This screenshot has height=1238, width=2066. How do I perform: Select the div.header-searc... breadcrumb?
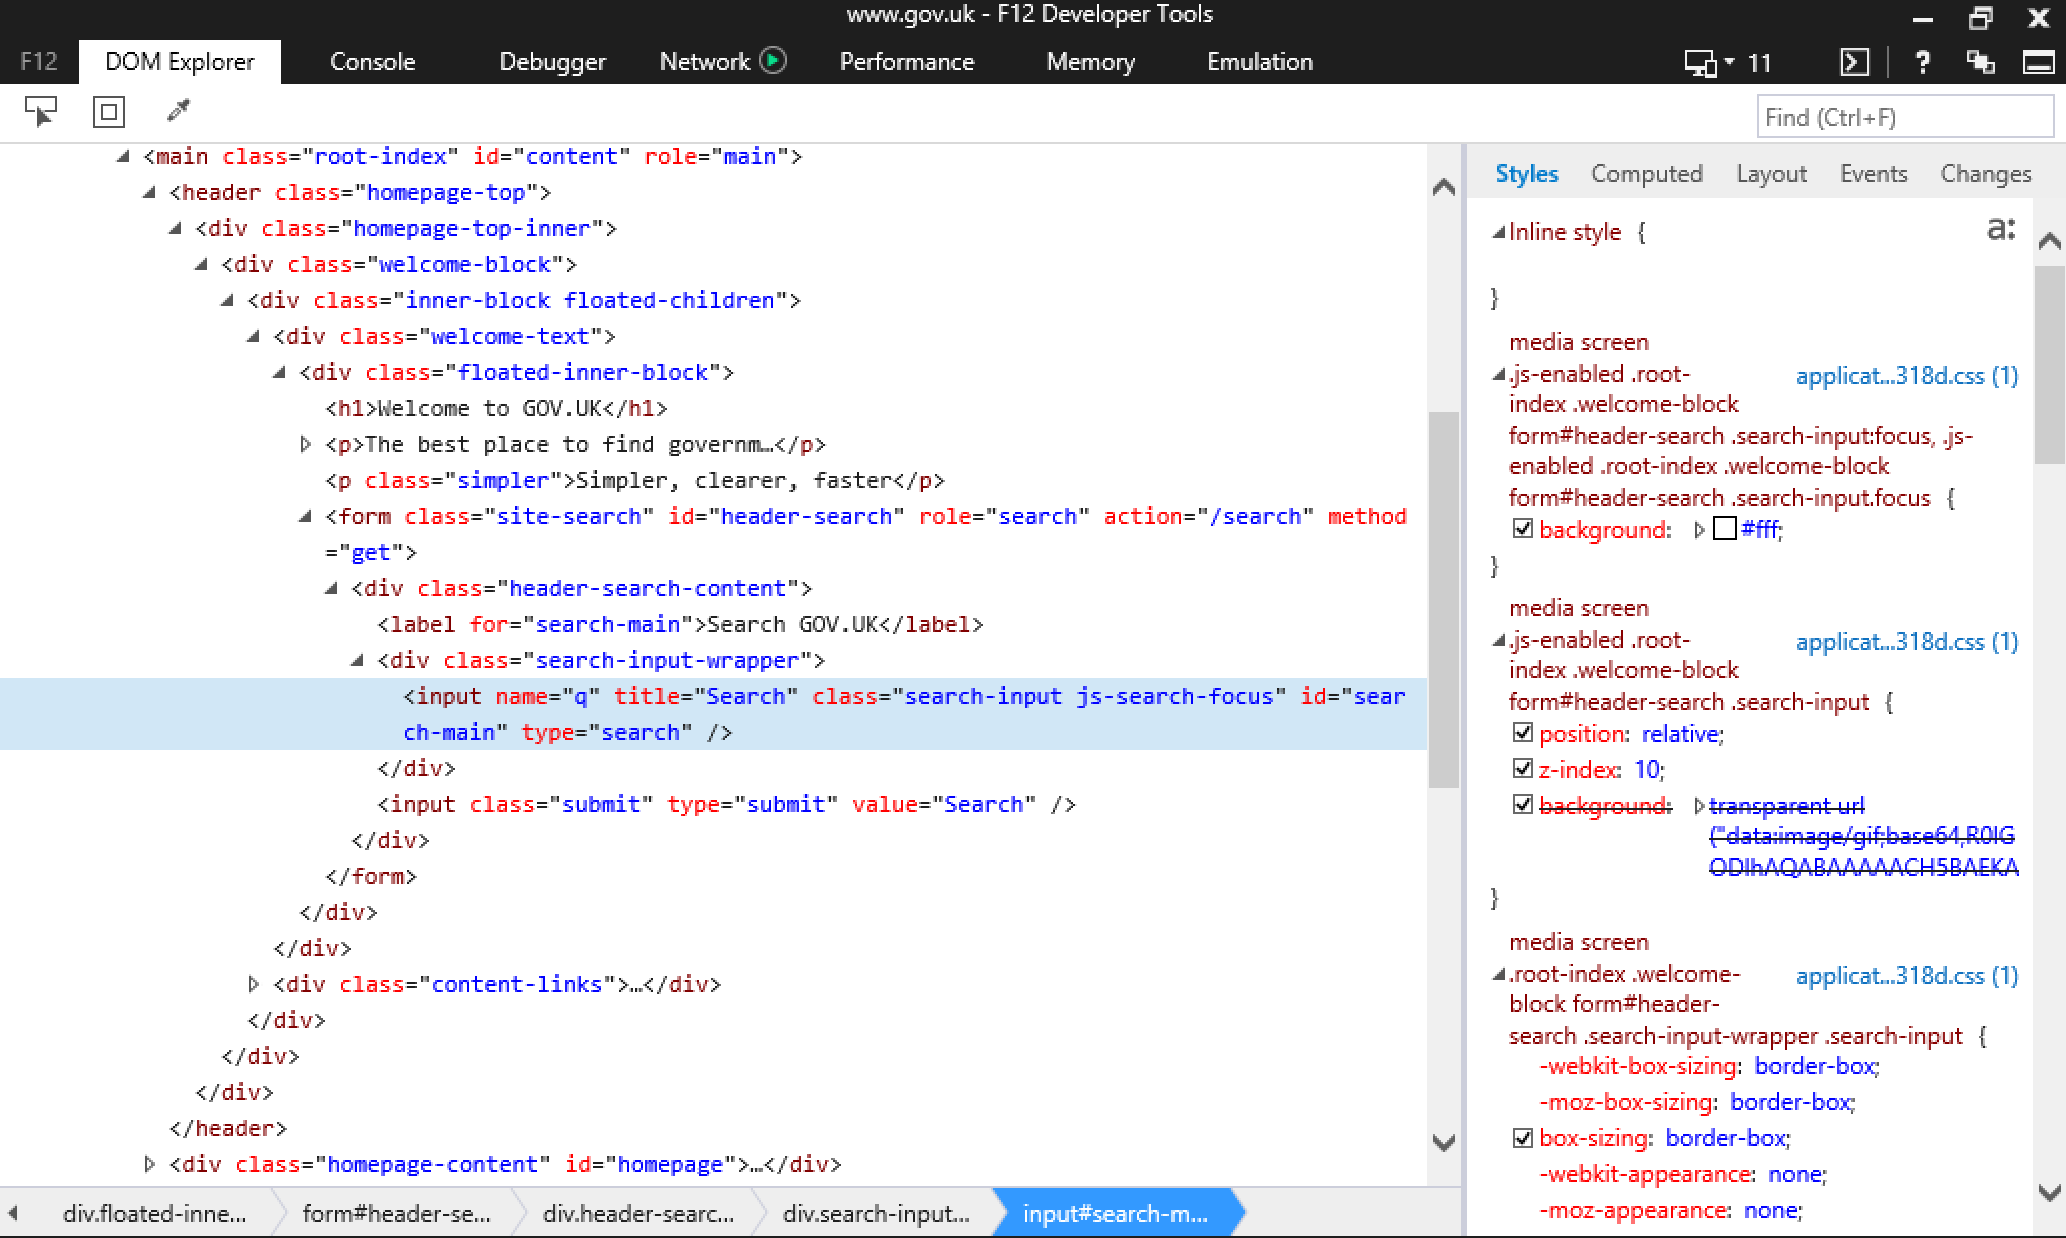638,1213
